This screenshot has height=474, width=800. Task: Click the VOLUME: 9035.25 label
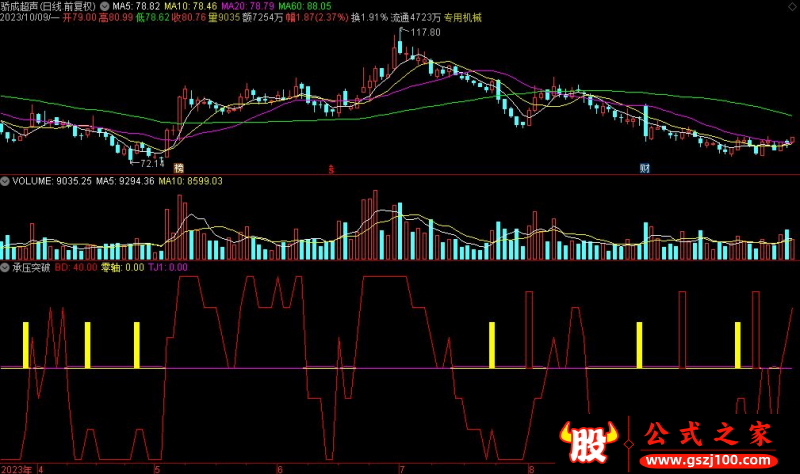(52, 181)
